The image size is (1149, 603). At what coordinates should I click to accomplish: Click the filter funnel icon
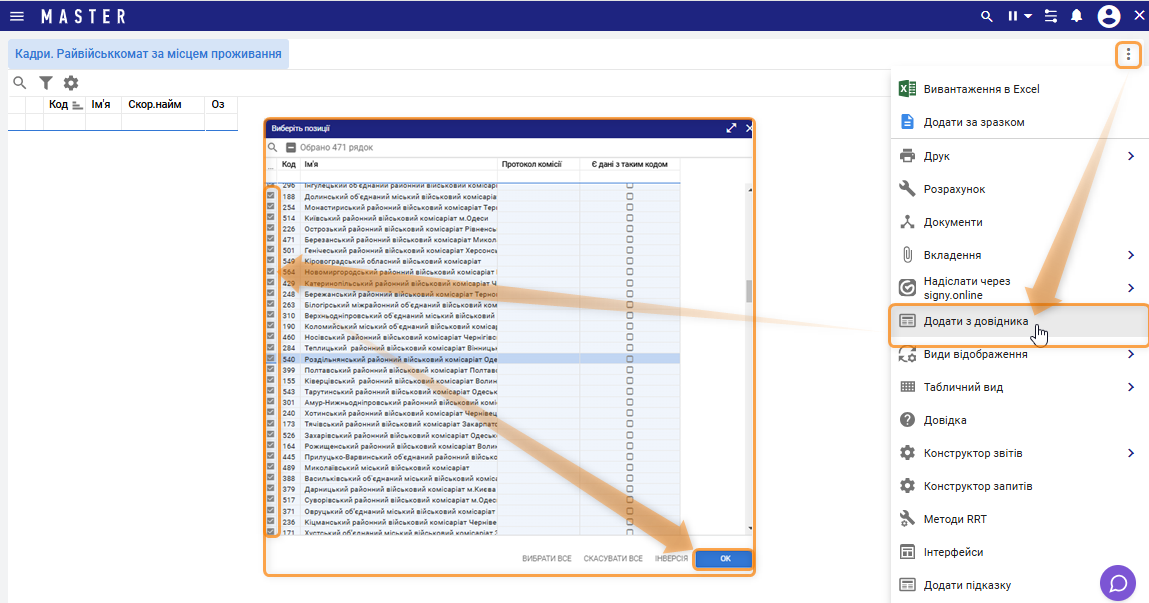pyautogui.click(x=45, y=83)
